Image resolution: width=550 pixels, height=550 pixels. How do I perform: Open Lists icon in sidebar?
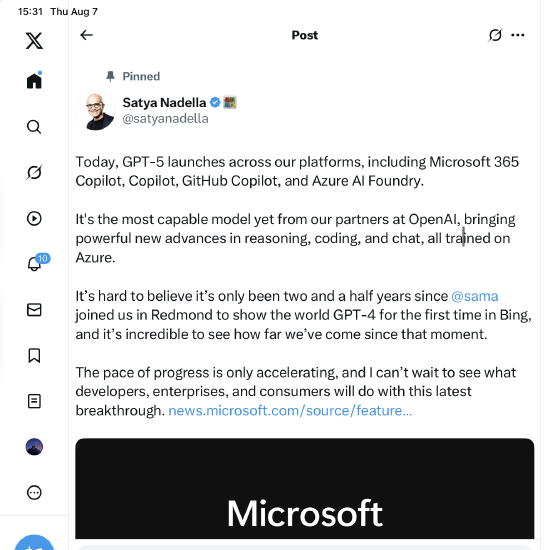click(x=34, y=401)
